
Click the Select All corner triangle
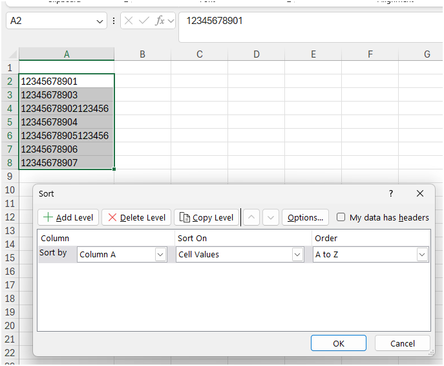pyautogui.click(x=12, y=54)
